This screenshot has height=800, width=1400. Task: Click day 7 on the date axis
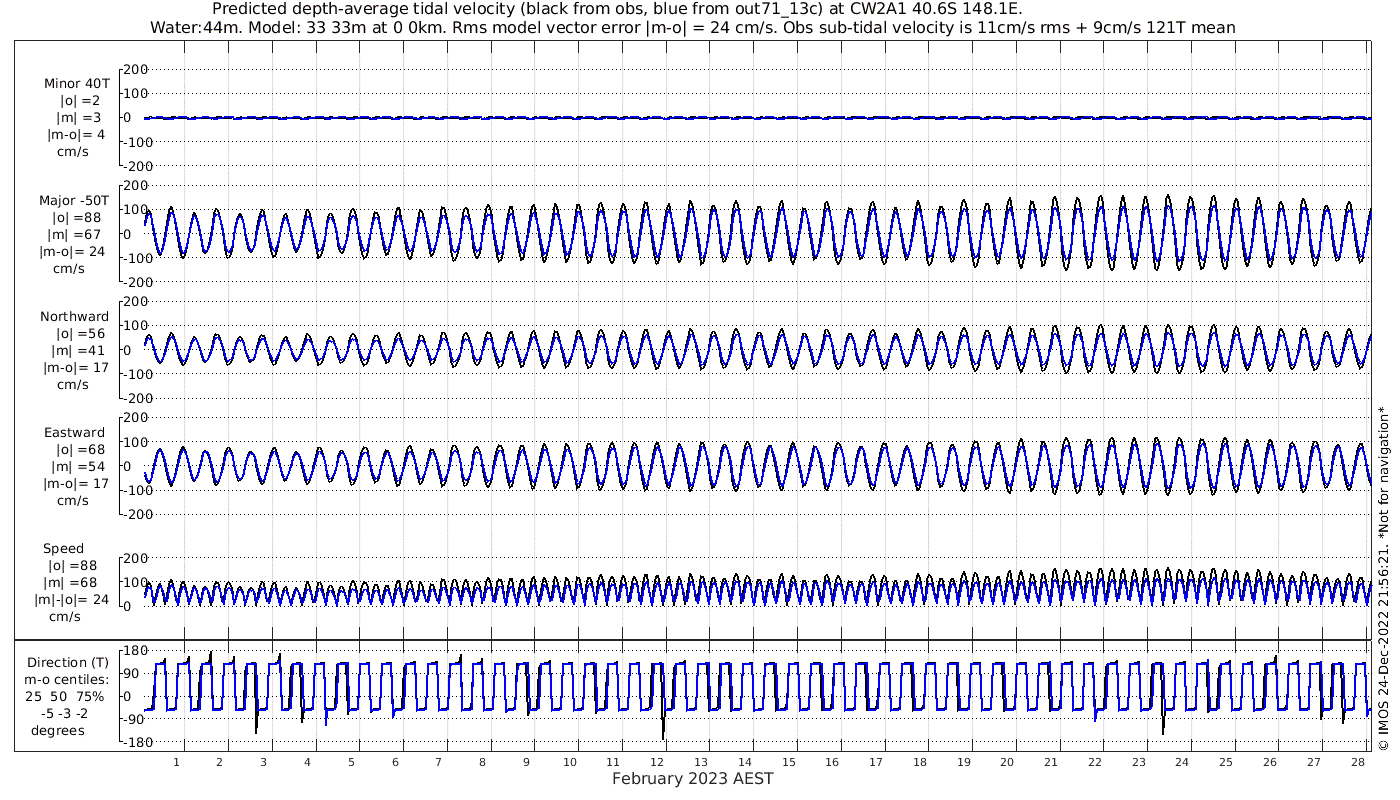(x=439, y=762)
